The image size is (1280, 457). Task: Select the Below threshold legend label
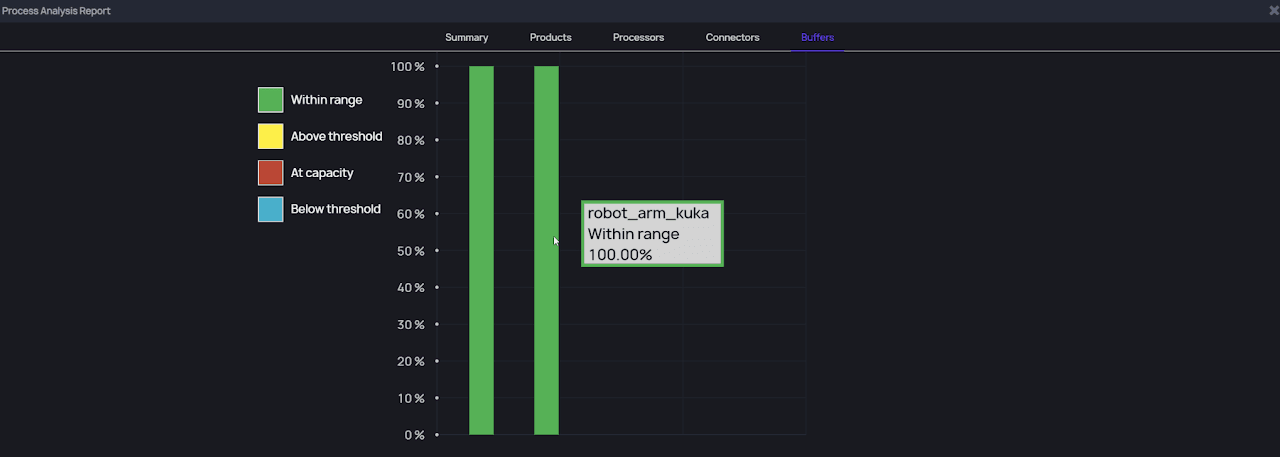[335, 209]
